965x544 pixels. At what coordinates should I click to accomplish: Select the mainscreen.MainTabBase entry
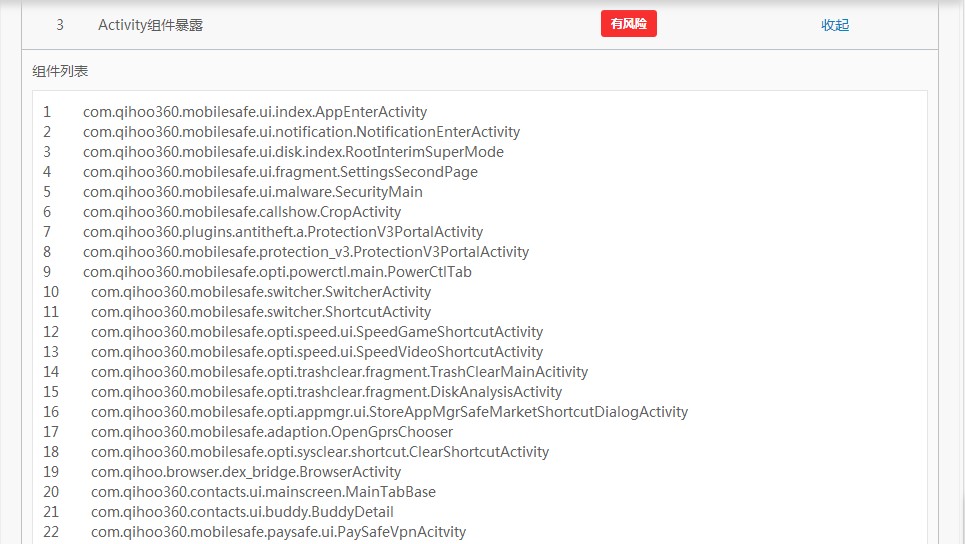263,492
